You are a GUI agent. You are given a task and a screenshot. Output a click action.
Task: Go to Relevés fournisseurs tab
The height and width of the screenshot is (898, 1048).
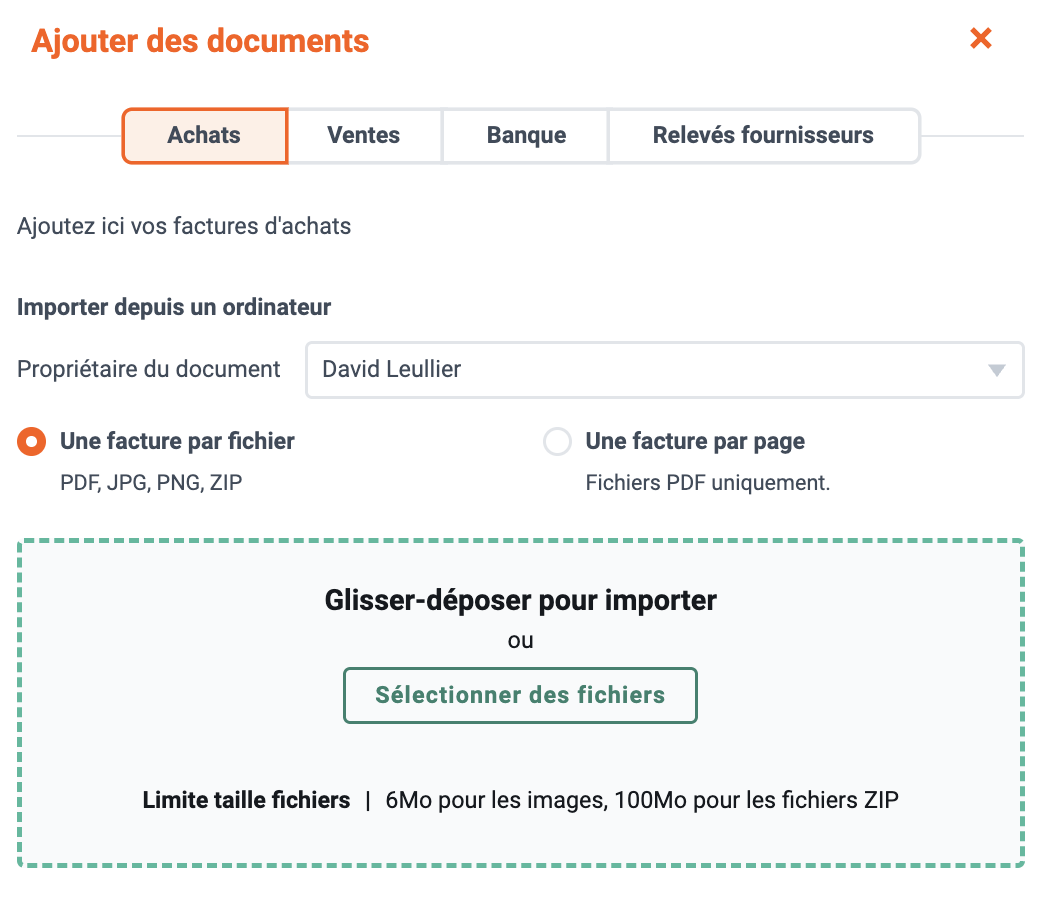763,136
